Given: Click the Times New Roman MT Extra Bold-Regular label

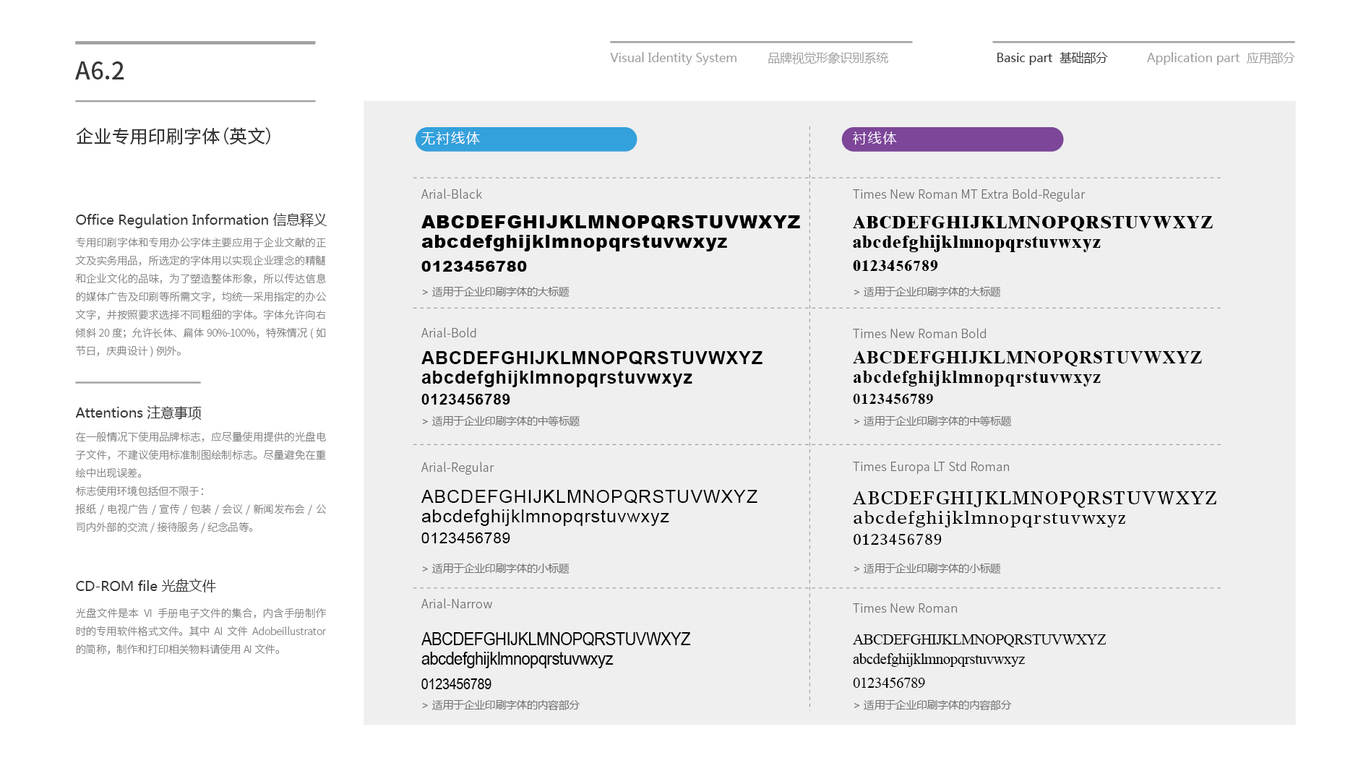Looking at the screenshot, I should pos(969,194).
